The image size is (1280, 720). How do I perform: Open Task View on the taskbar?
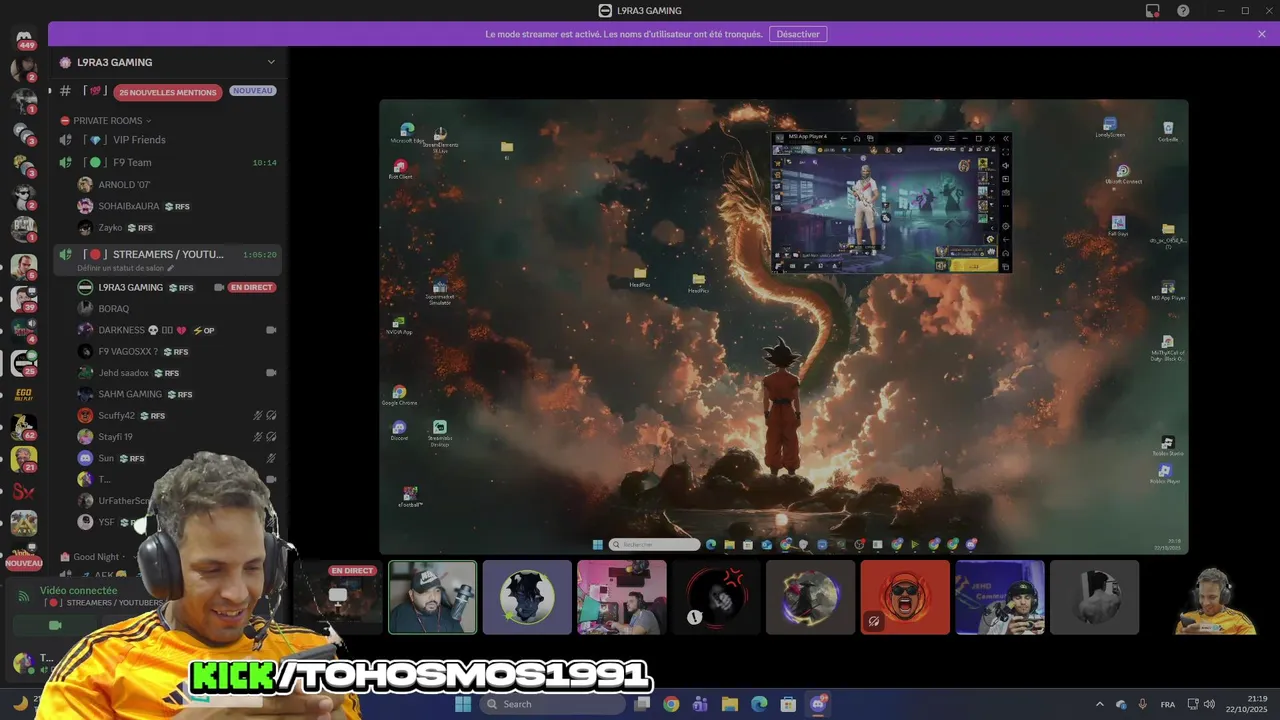643,704
